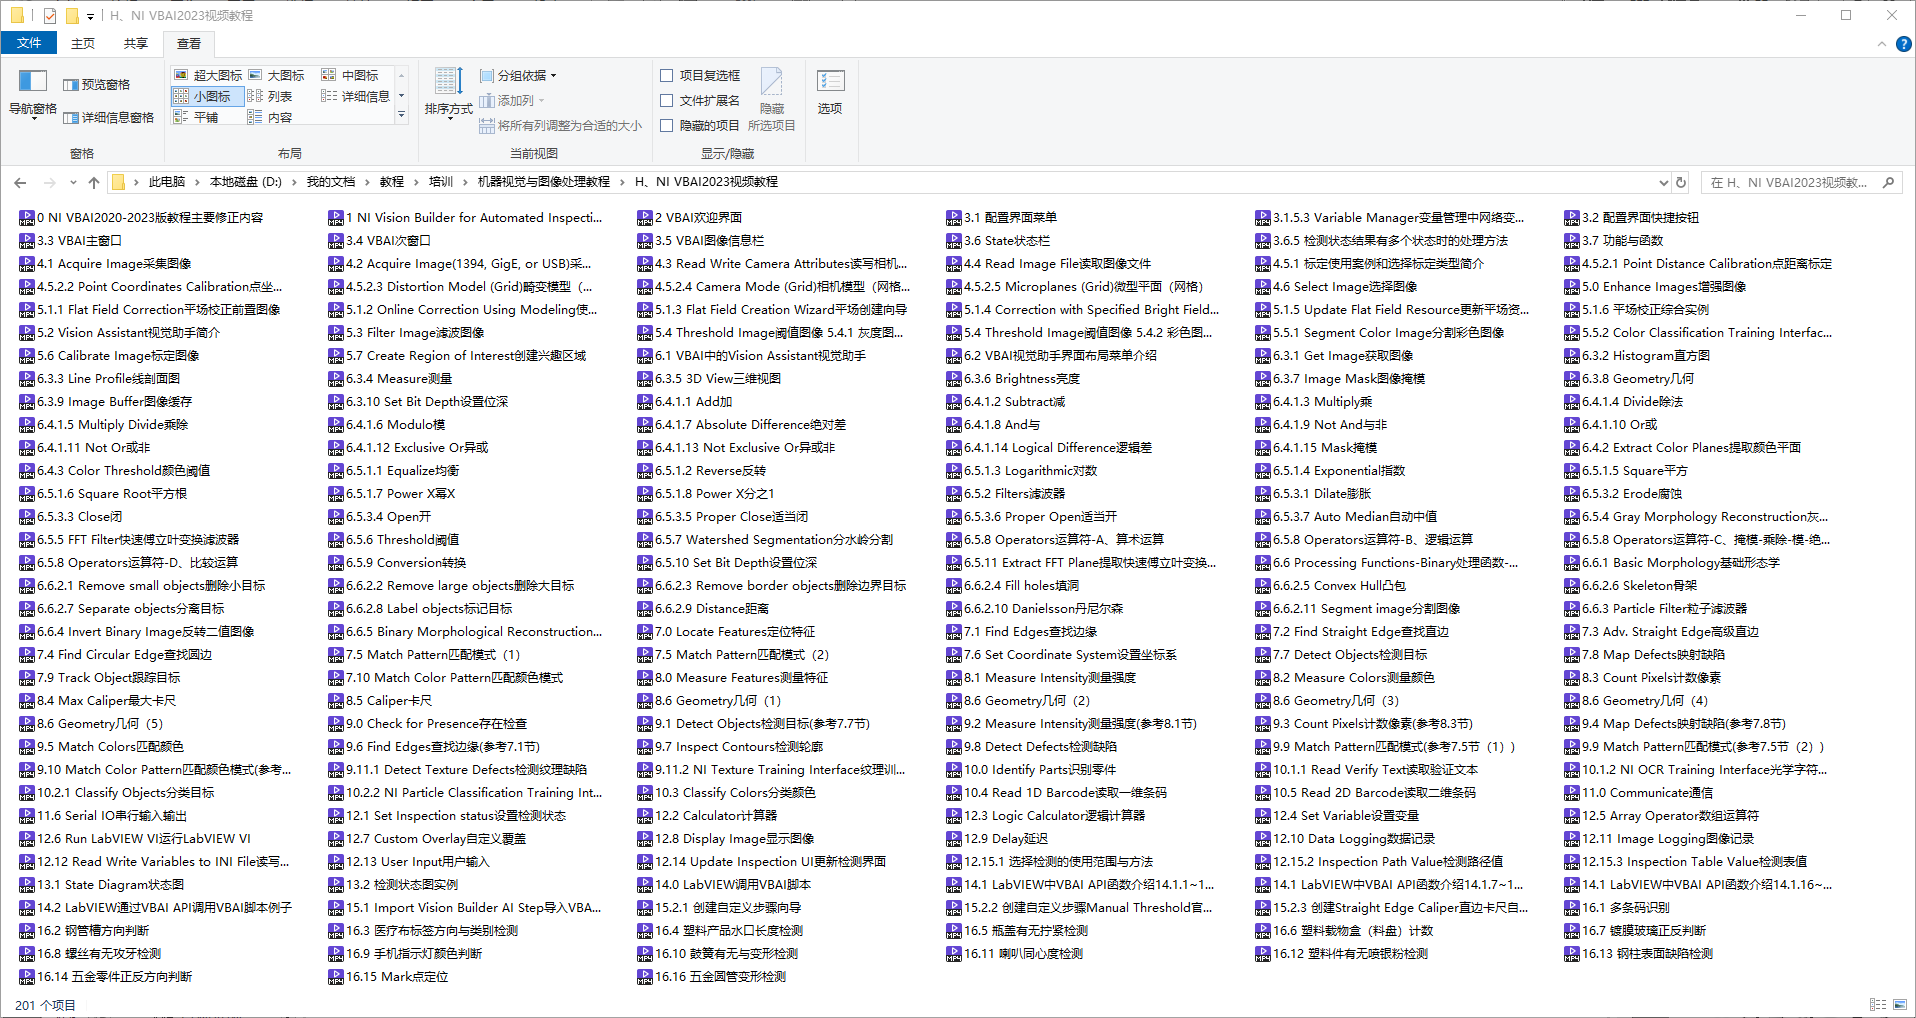This screenshot has height=1018, width=1916.
Task: Go up one folder level
Action: click(94, 182)
